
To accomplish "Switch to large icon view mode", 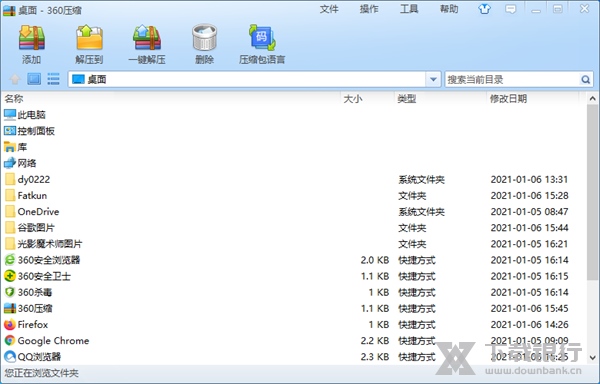I will (34, 79).
